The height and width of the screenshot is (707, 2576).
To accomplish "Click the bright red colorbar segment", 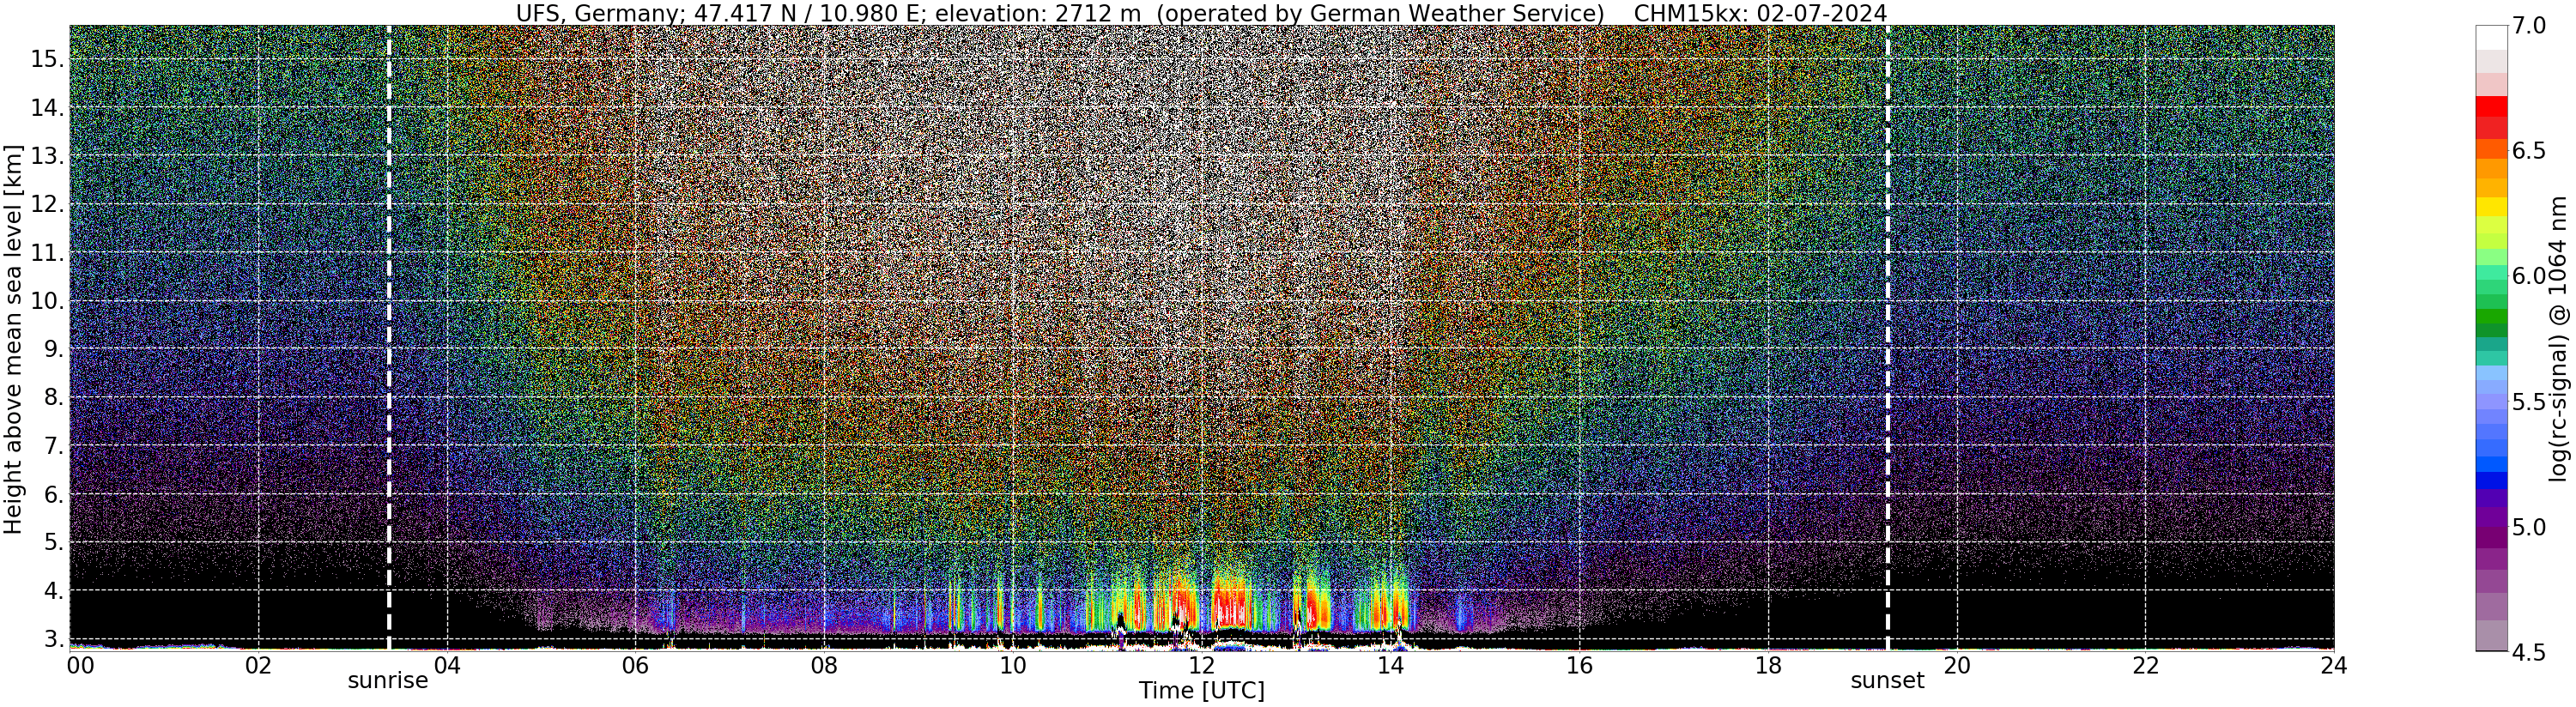I will tap(2492, 107).
